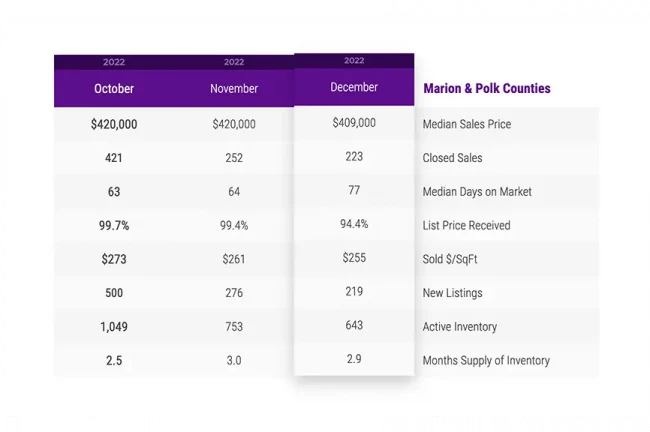This screenshot has height=432, width=650.
Task: Click the New Listings label
Action: [452, 293]
